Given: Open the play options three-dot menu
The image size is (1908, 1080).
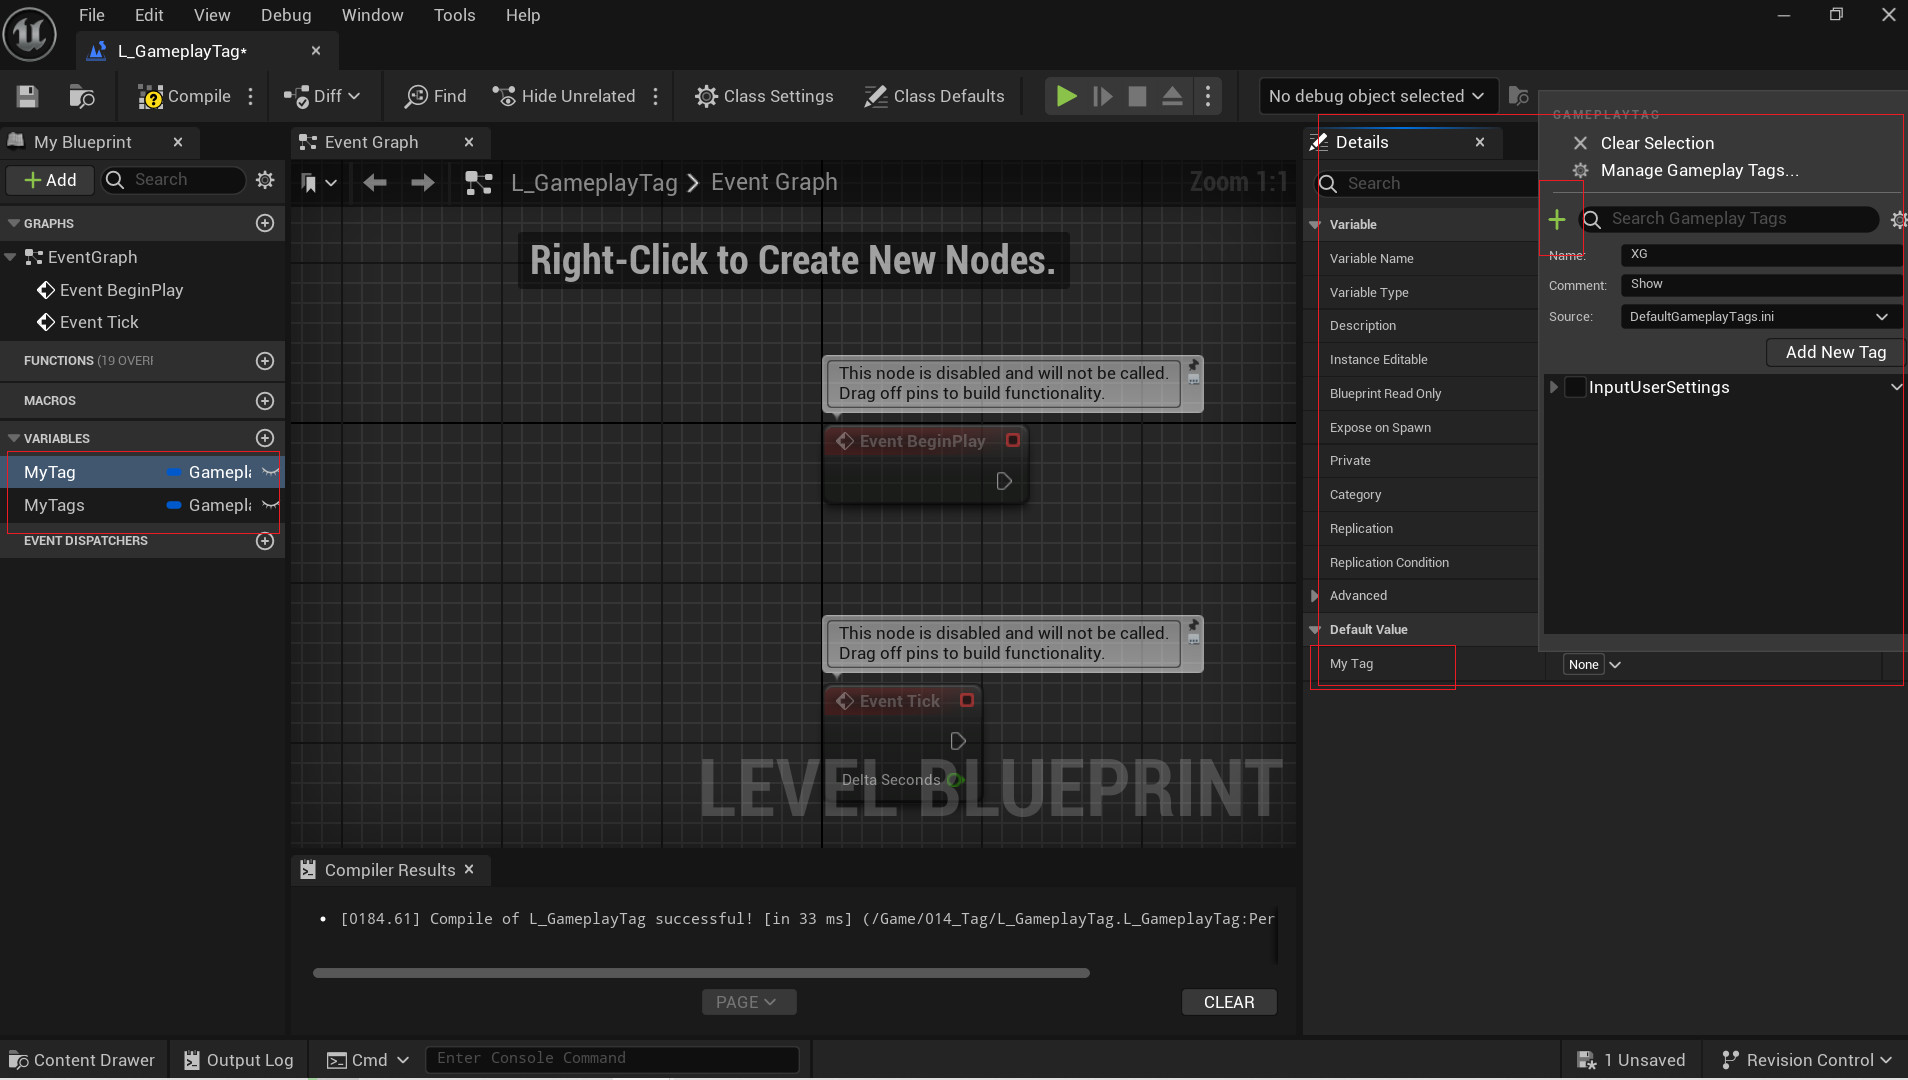Looking at the screenshot, I should [1208, 96].
